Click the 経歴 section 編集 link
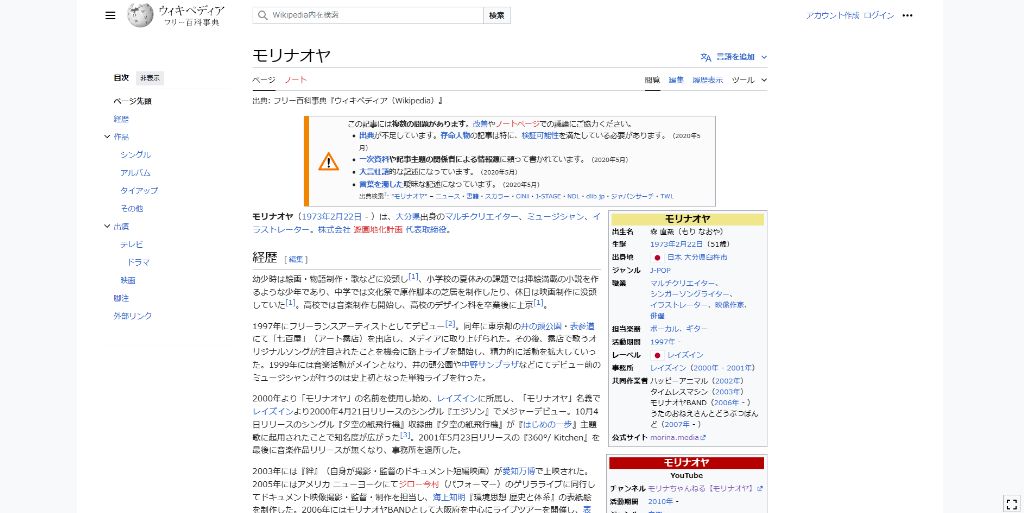 (x=297, y=259)
